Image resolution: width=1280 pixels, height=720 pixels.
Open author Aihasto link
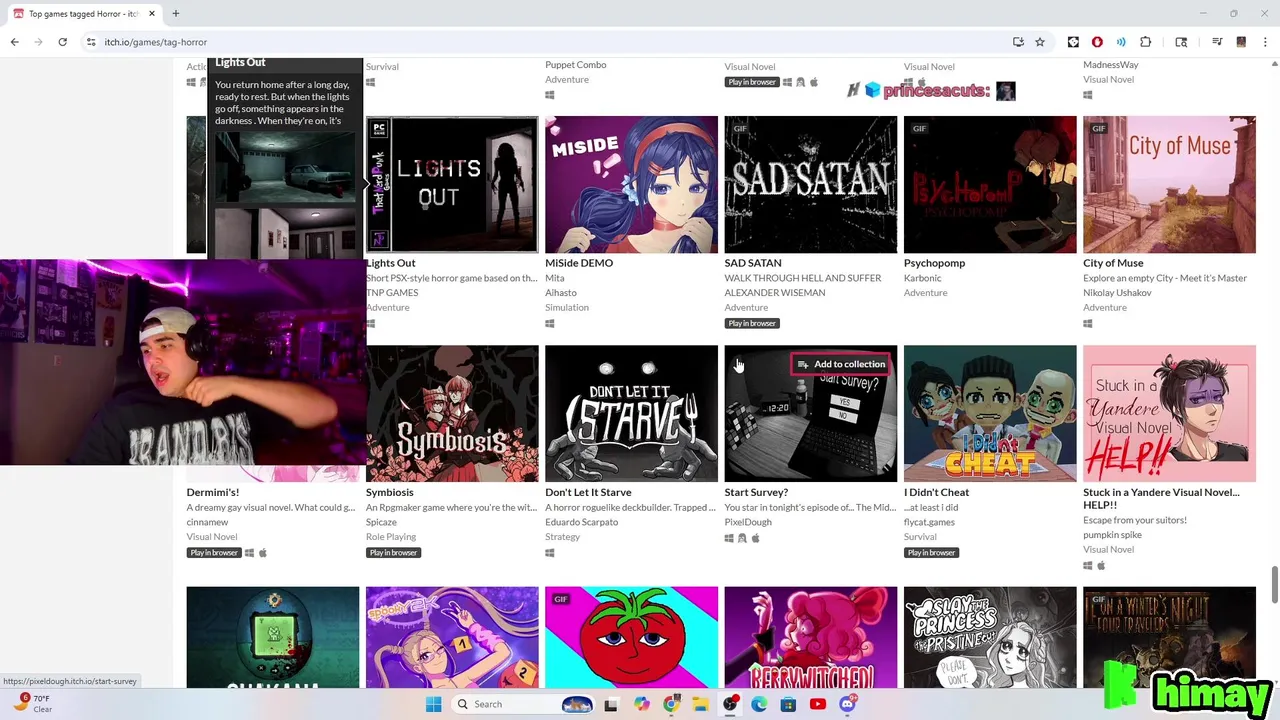(x=561, y=293)
